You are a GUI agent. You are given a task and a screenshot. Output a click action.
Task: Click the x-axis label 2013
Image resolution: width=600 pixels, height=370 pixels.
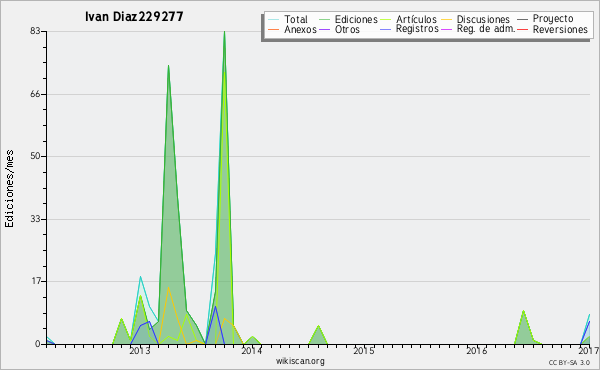point(140,351)
